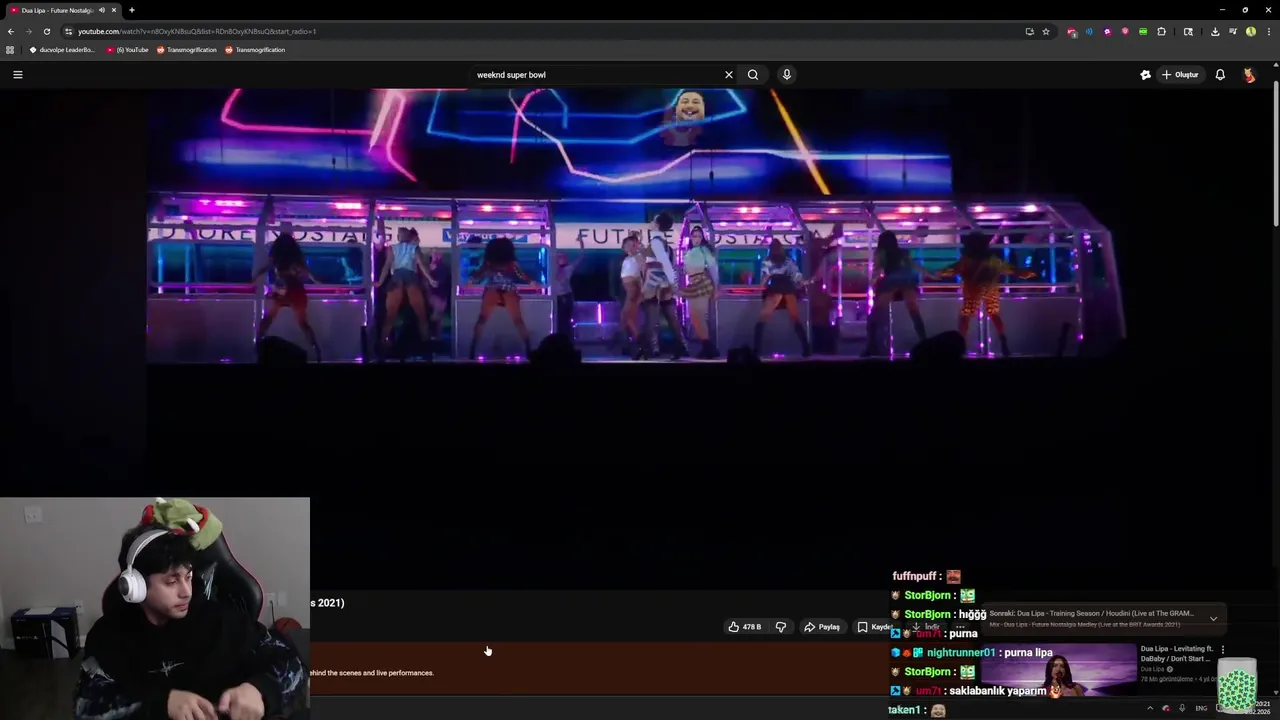Open Dua Lipa - Levitating ft. DaBaby title

click(1177, 654)
